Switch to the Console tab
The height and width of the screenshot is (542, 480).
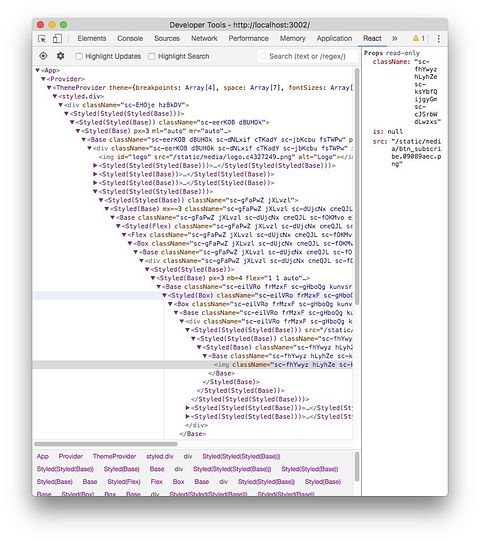(130, 38)
